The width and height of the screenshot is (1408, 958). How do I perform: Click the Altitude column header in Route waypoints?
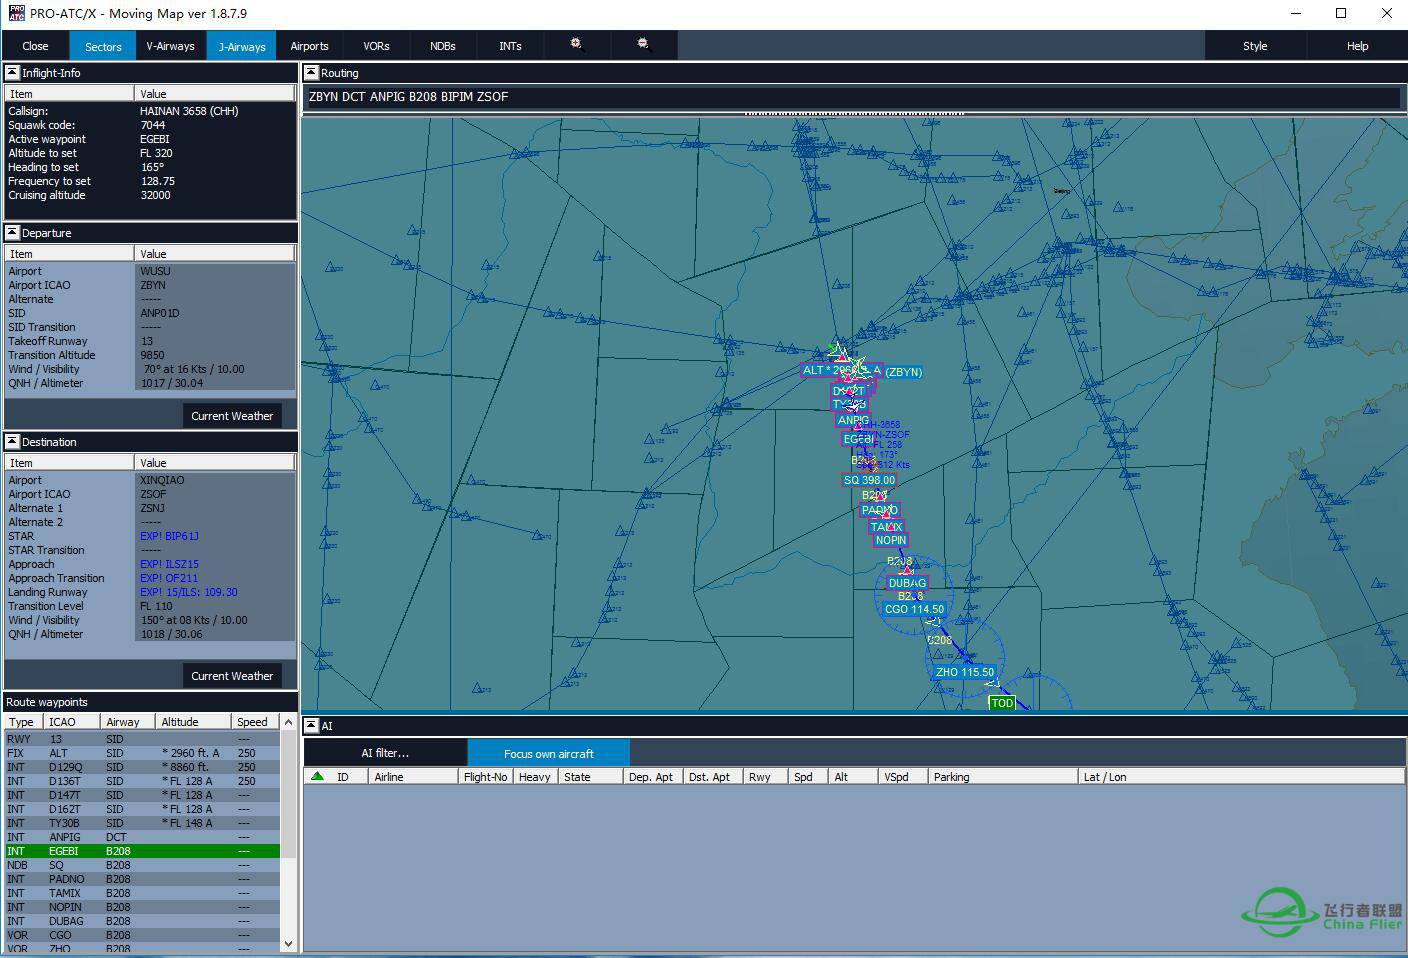(193, 722)
